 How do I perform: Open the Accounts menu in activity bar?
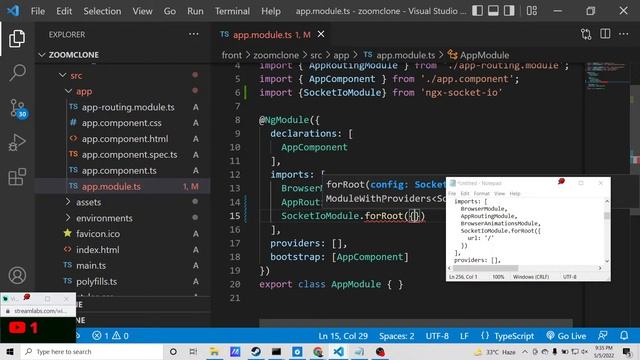tap(17, 275)
